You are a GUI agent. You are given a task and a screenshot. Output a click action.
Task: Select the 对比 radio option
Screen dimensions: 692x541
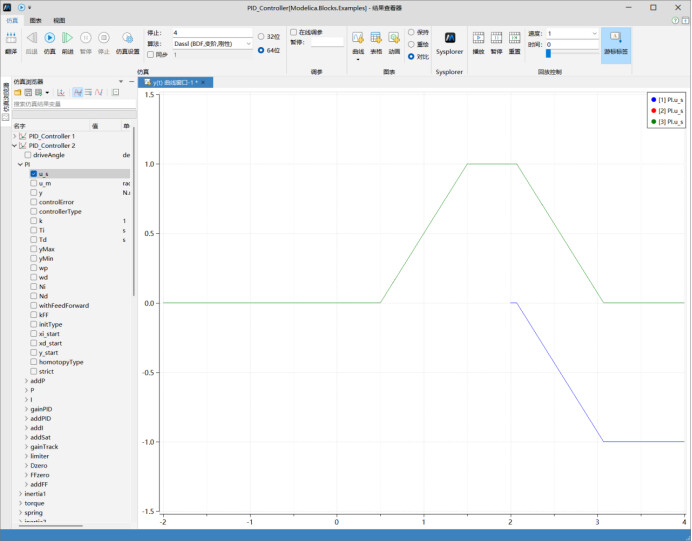click(x=411, y=56)
